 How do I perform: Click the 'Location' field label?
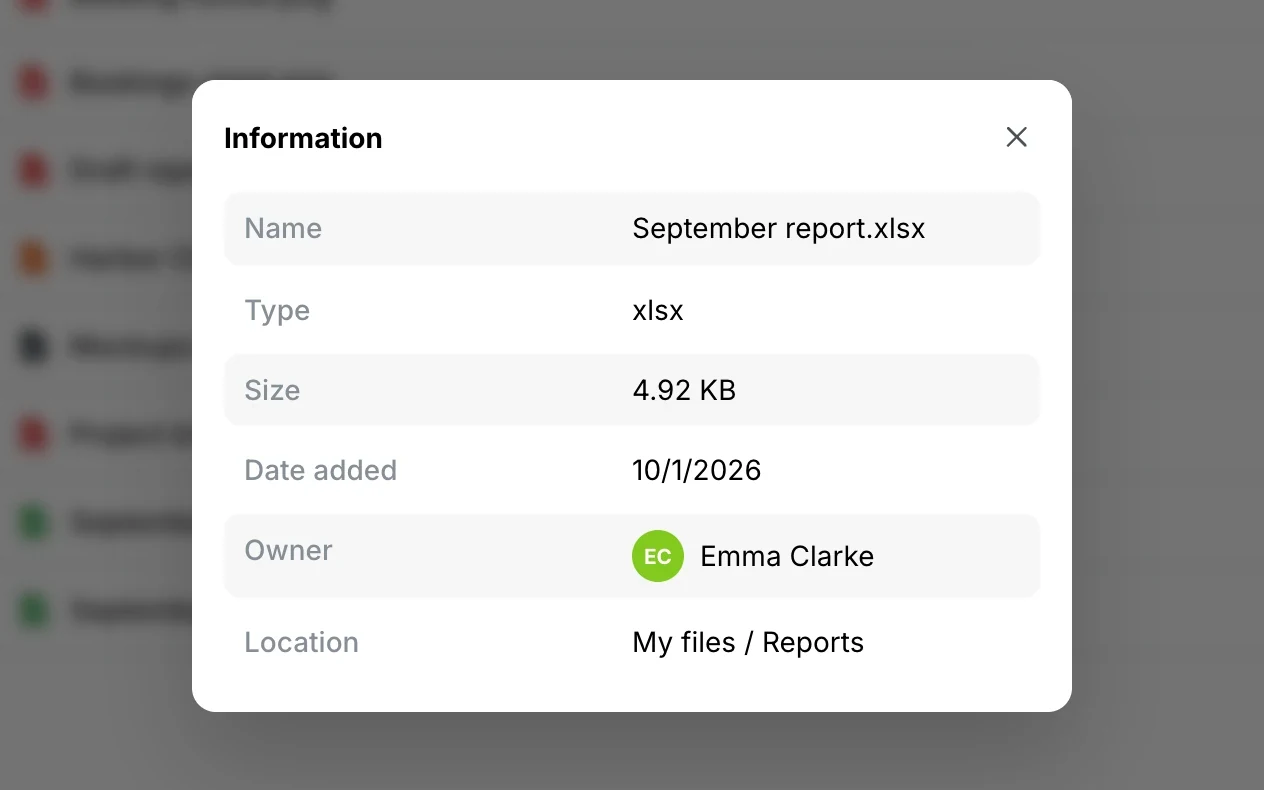pos(301,642)
